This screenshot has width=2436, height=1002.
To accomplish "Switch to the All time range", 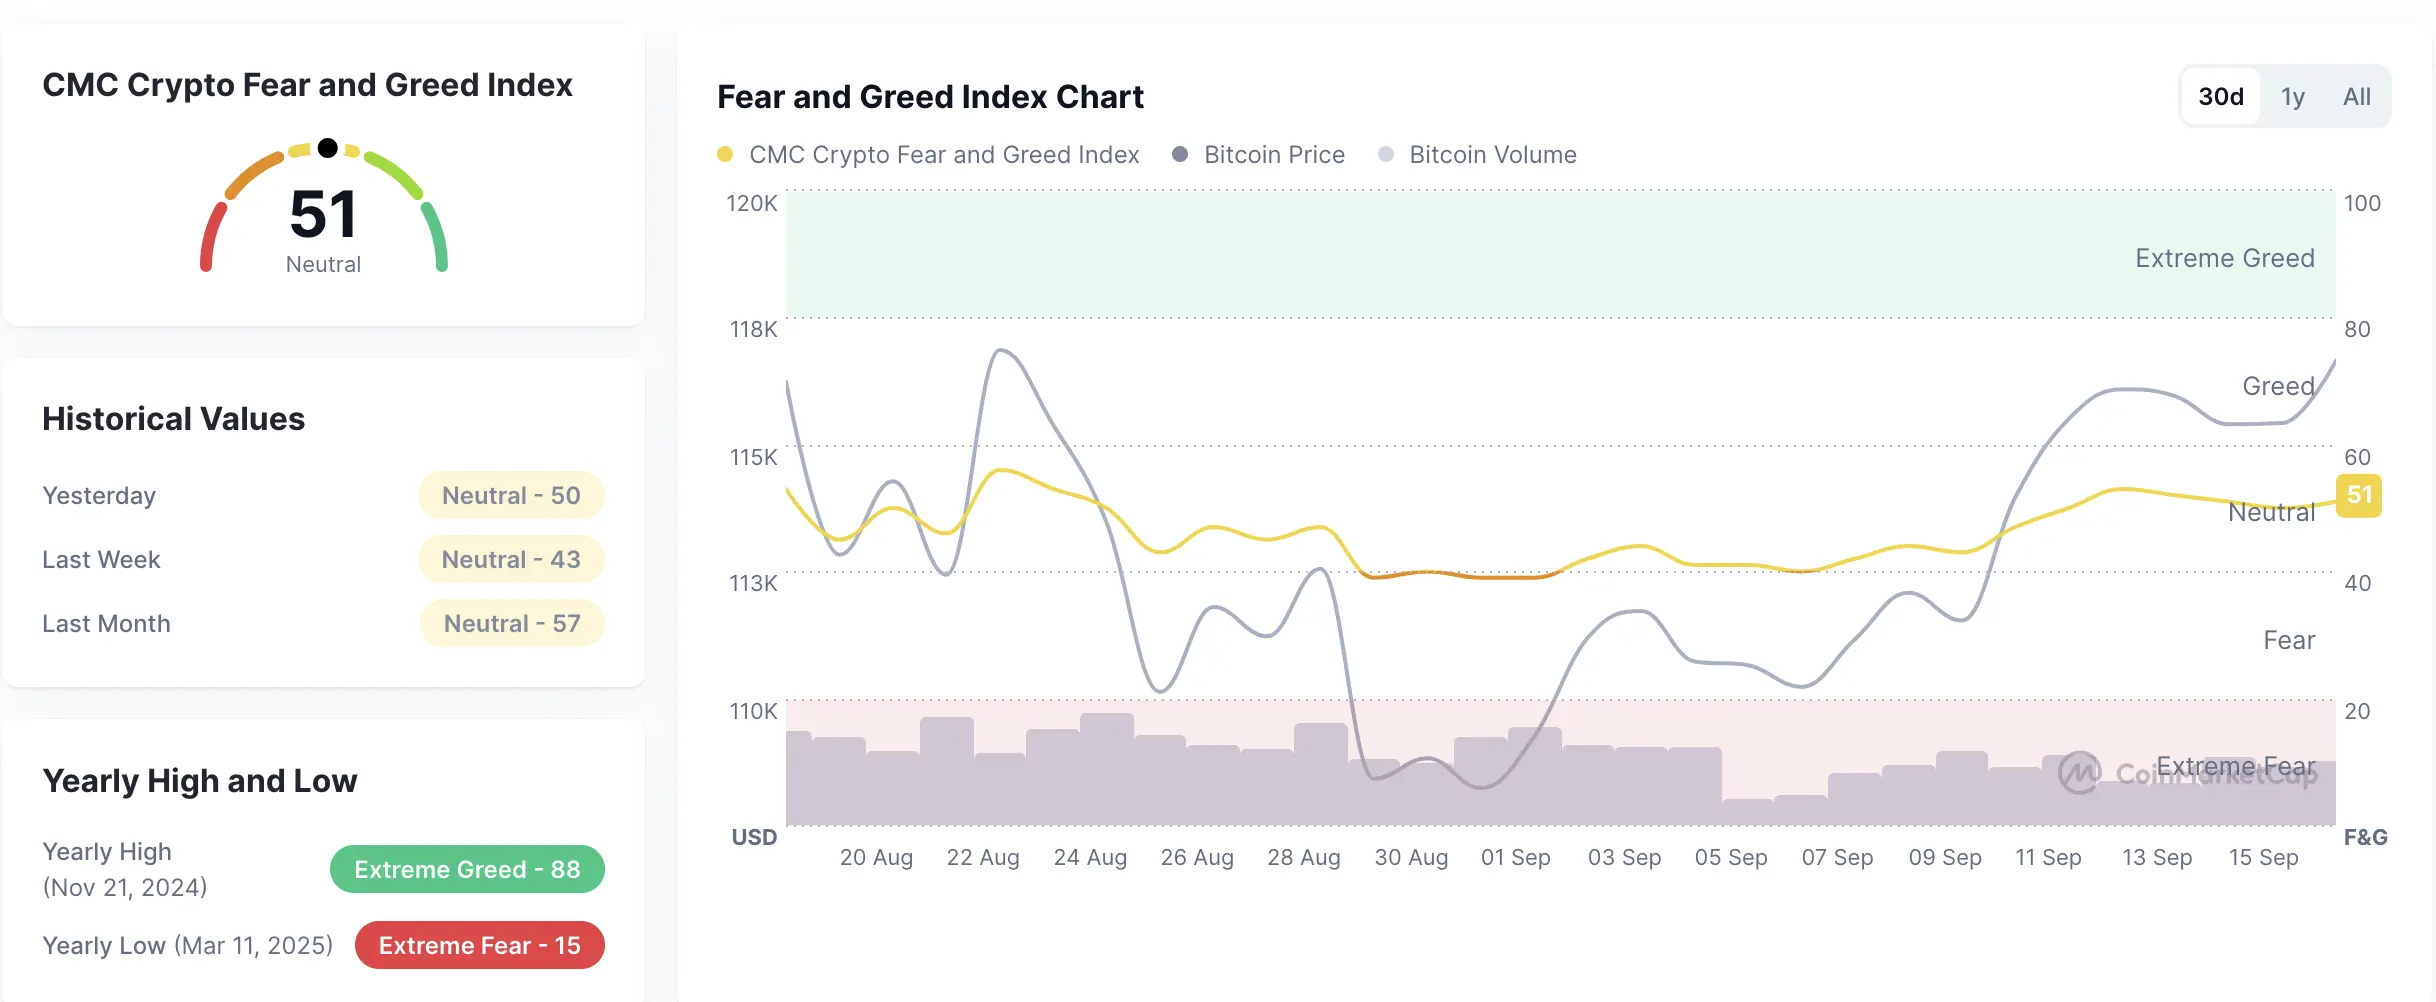I will click(2357, 96).
